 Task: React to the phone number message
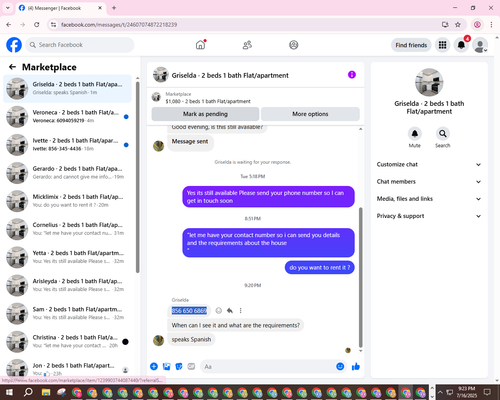coord(219,311)
